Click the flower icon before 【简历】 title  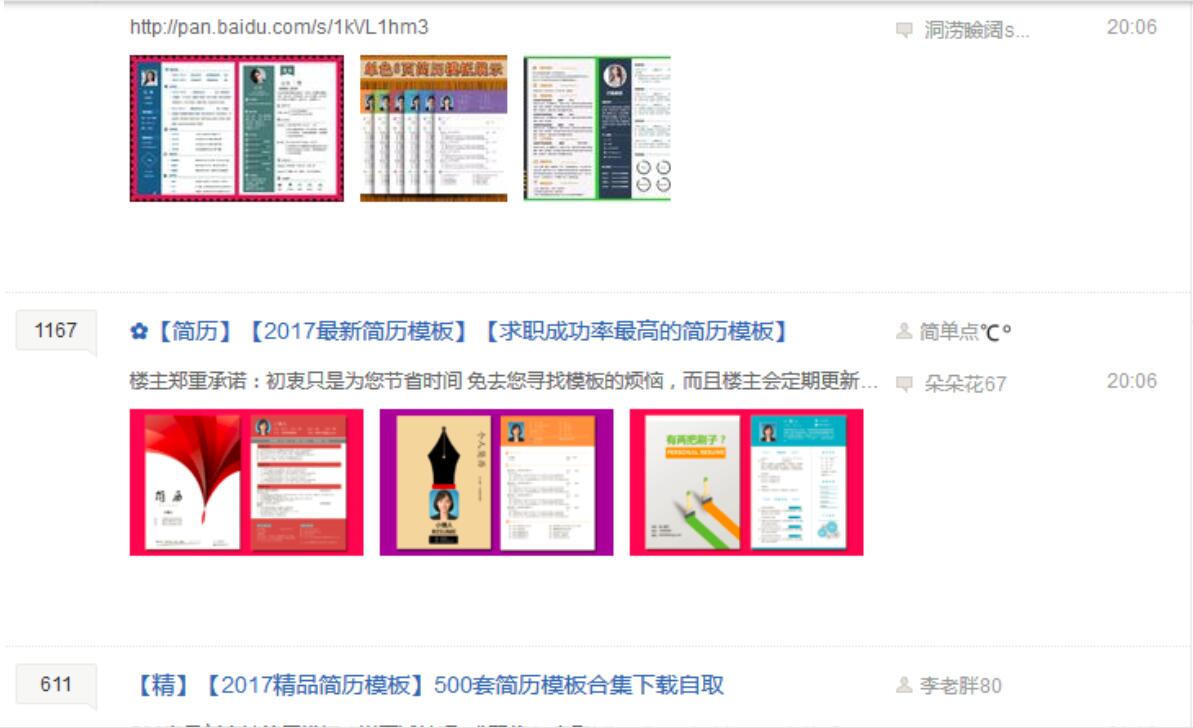point(139,331)
